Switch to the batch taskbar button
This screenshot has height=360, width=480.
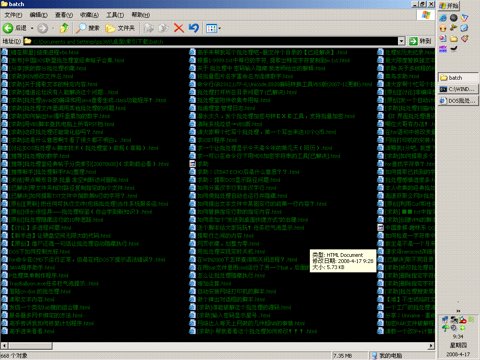[x=458, y=78]
